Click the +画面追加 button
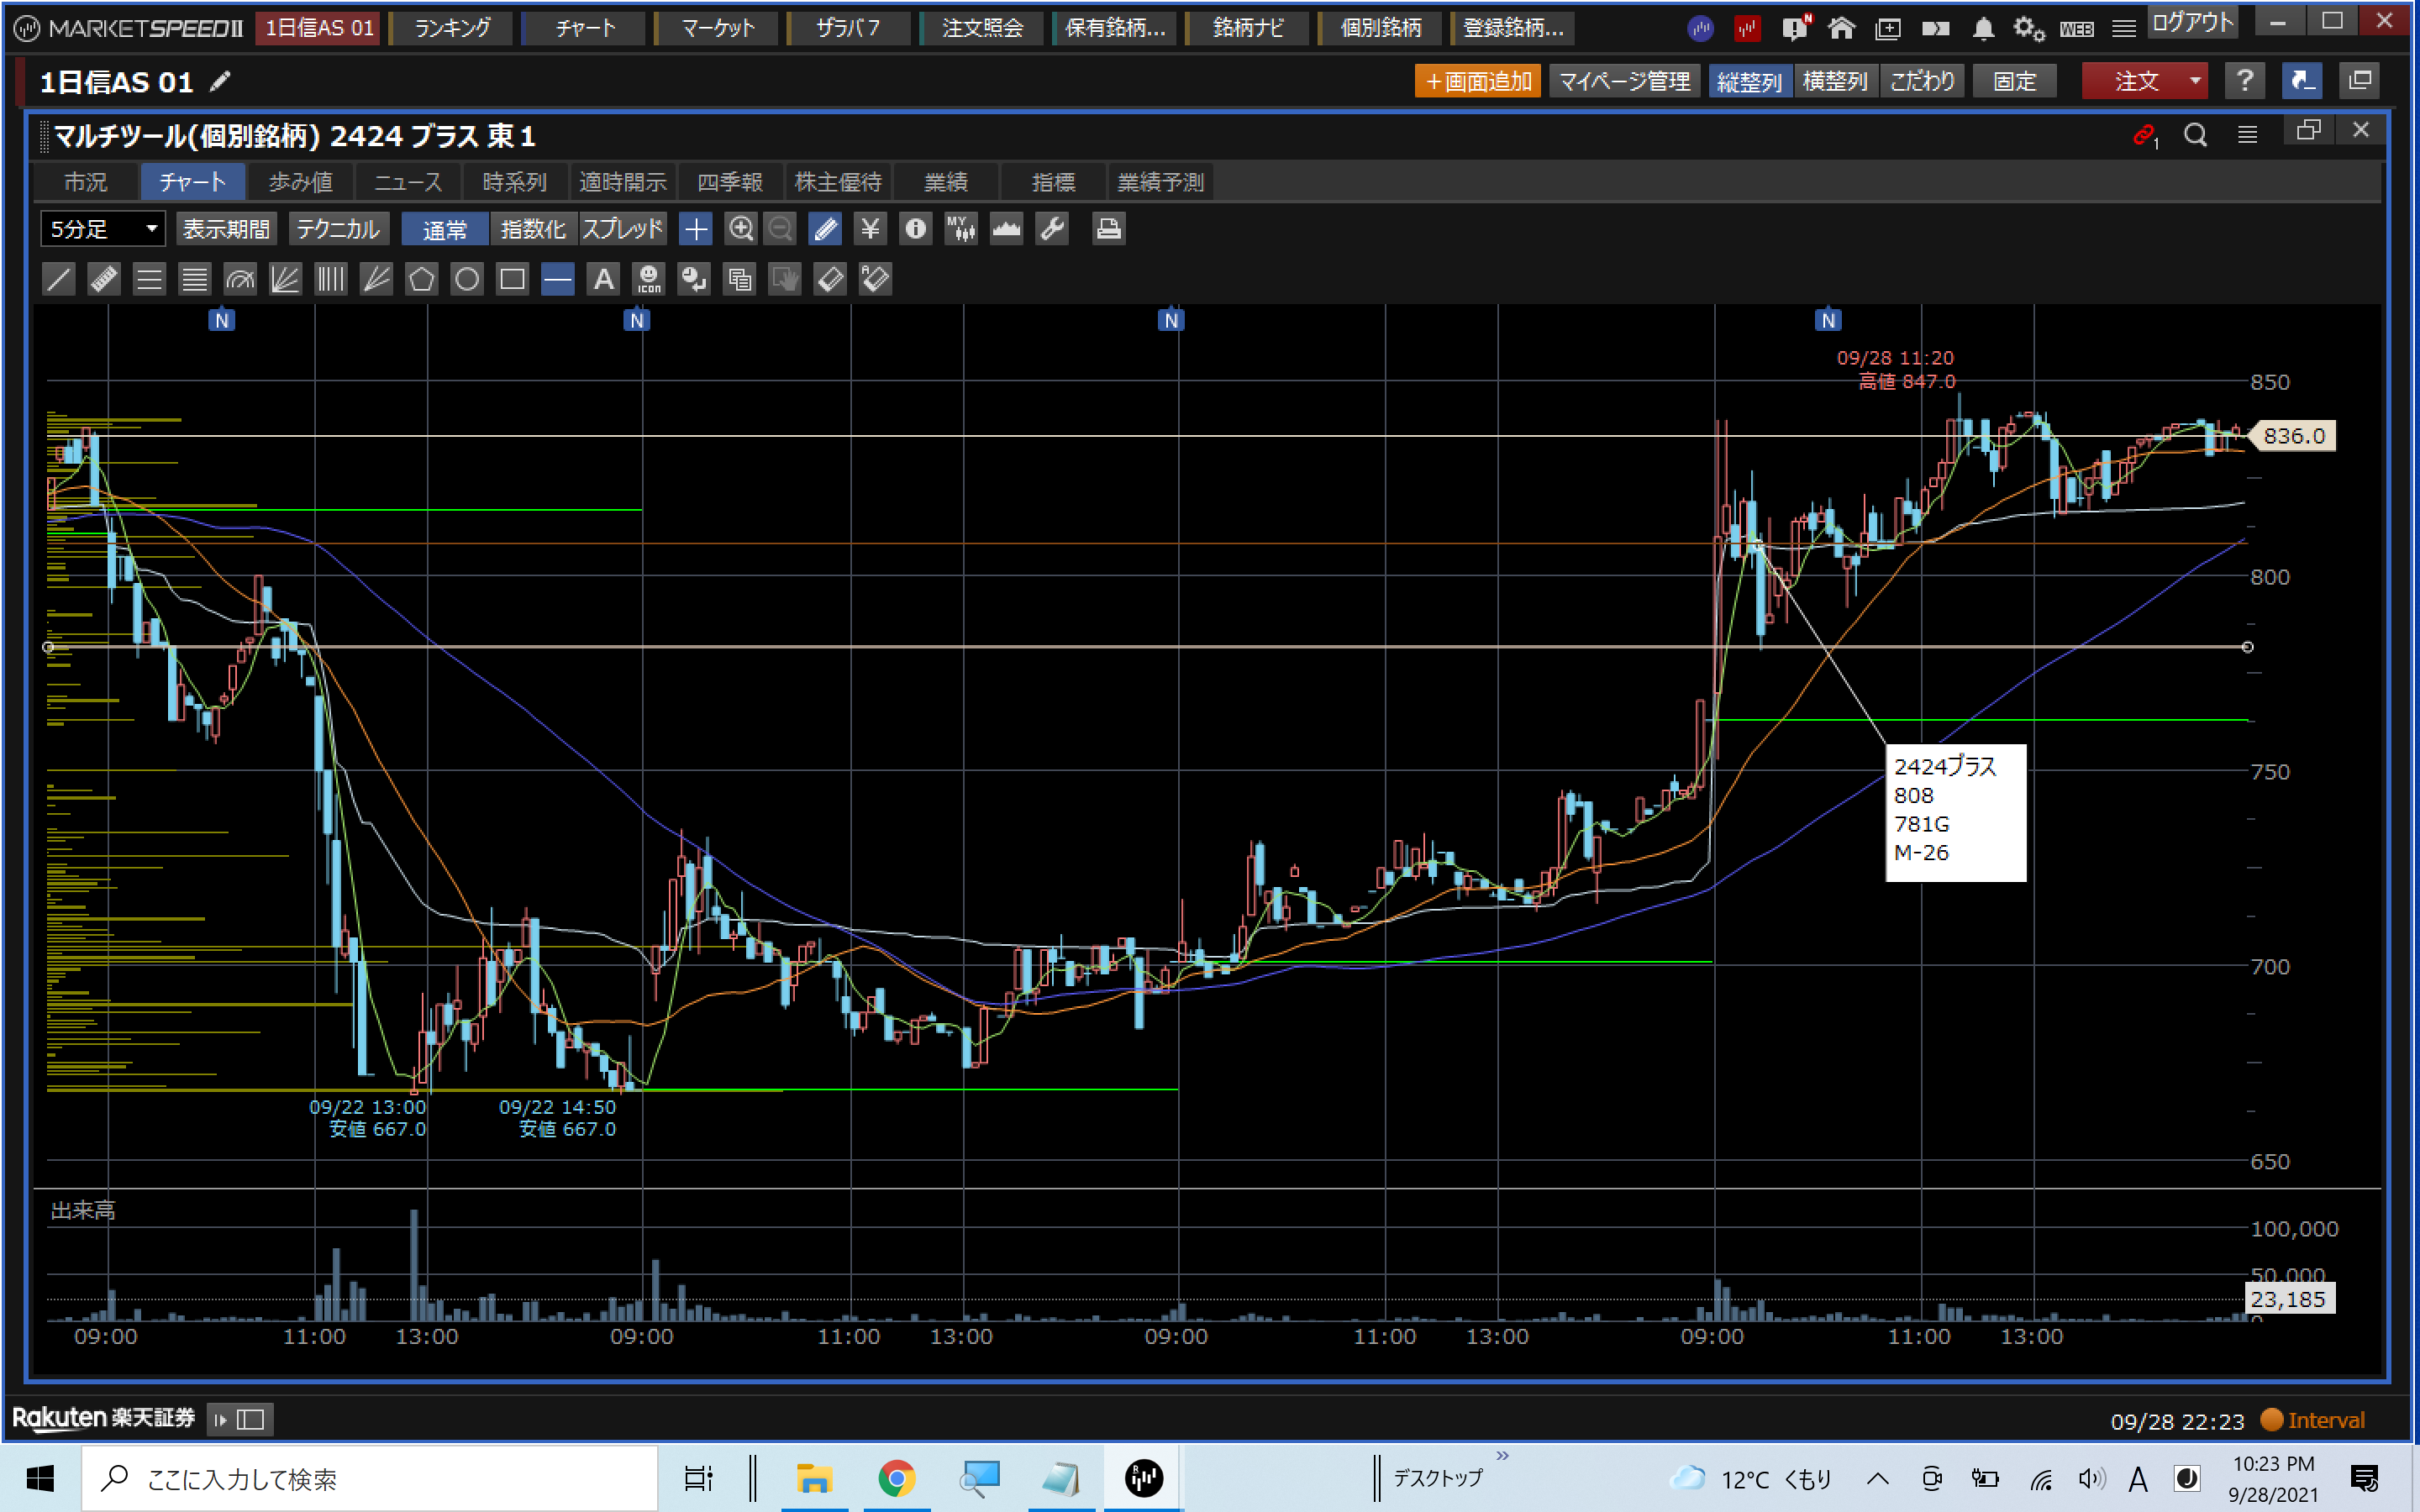Screen dimensions: 2420x1512 tap(1477, 81)
